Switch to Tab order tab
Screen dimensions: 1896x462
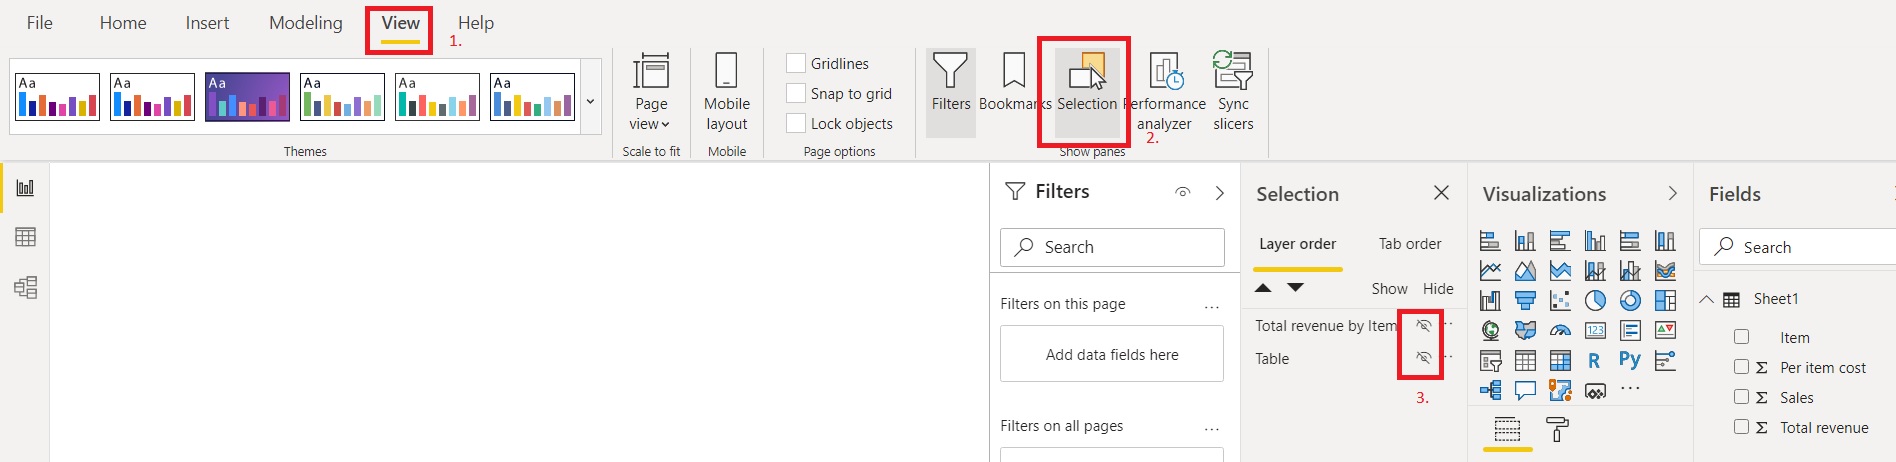pos(1409,244)
